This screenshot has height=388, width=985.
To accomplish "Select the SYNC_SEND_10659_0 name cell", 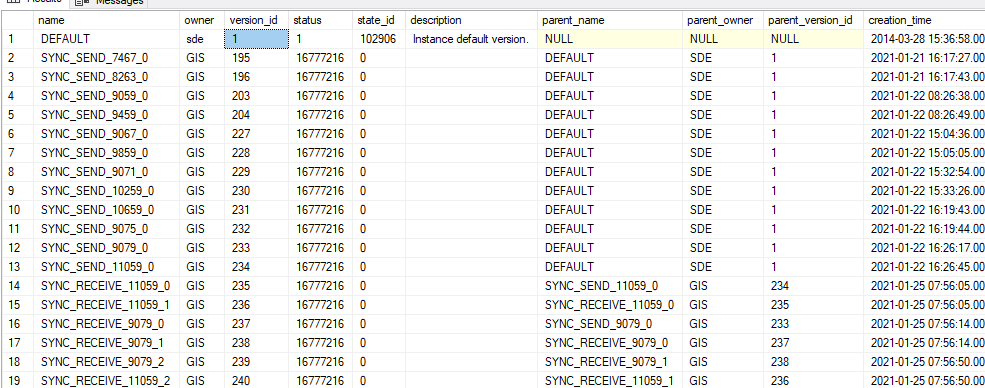I will click(106, 210).
